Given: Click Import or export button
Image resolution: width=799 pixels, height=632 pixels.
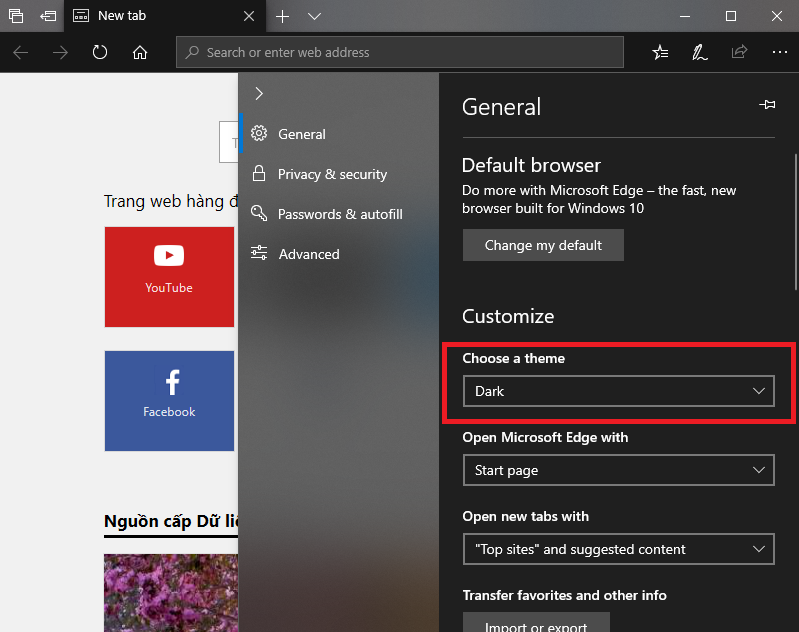Looking at the screenshot, I should [536, 623].
